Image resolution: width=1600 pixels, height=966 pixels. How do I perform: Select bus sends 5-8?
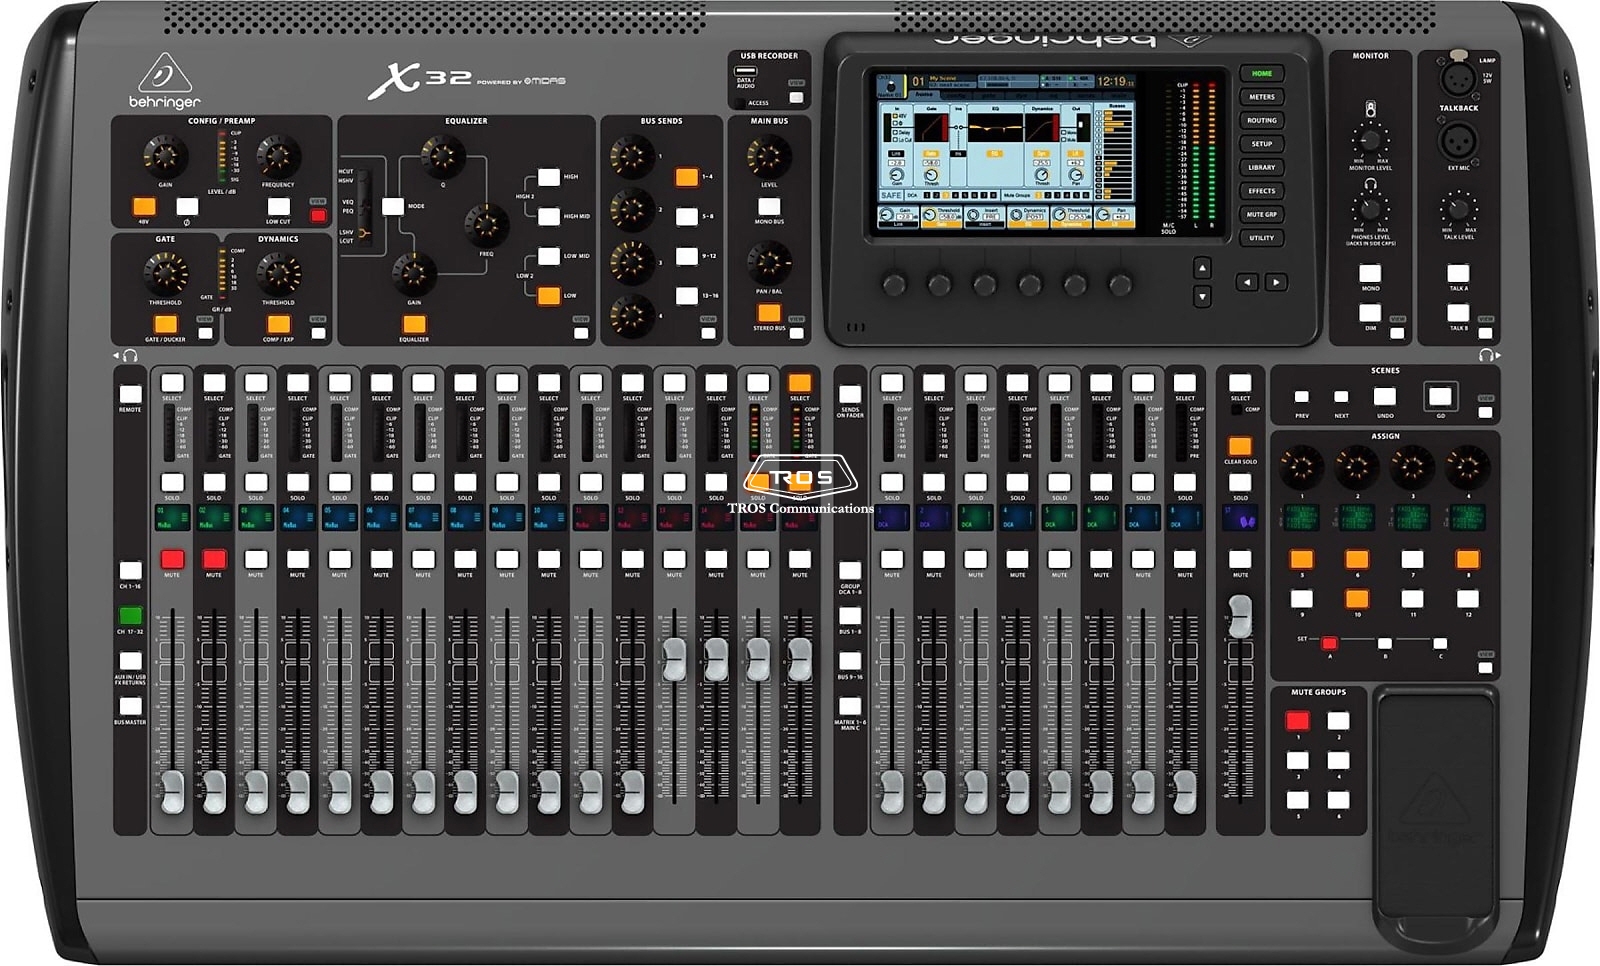pyautogui.click(x=686, y=216)
